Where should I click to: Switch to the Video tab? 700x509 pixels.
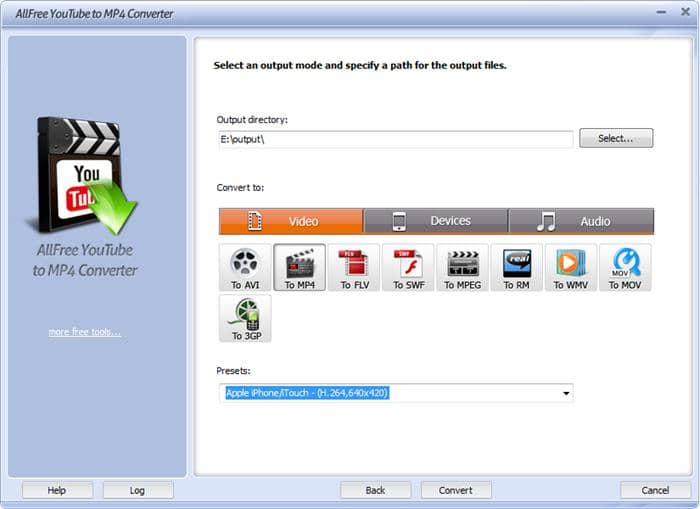click(x=291, y=221)
